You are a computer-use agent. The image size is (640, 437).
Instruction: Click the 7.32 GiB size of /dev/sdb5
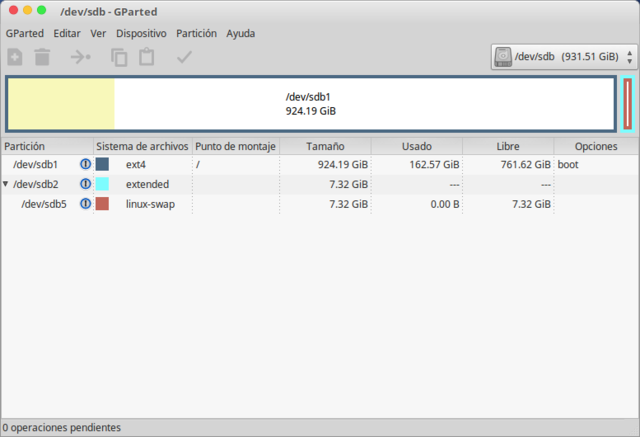click(349, 204)
